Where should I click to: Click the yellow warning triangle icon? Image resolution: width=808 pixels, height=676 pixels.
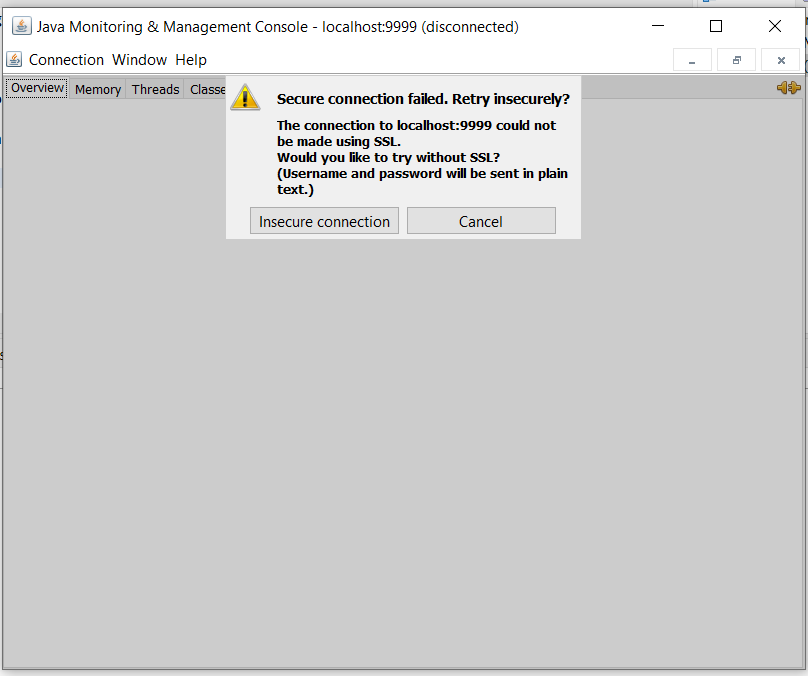point(245,97)
